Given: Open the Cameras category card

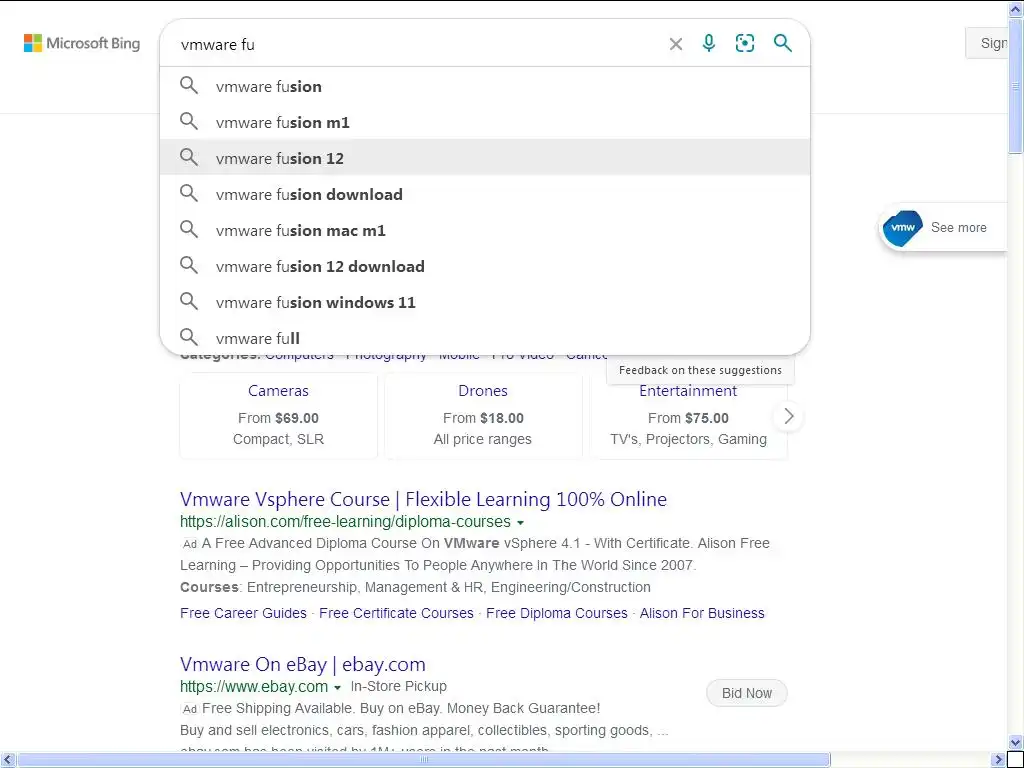Looking at the screenshot, I should point(278,415).
